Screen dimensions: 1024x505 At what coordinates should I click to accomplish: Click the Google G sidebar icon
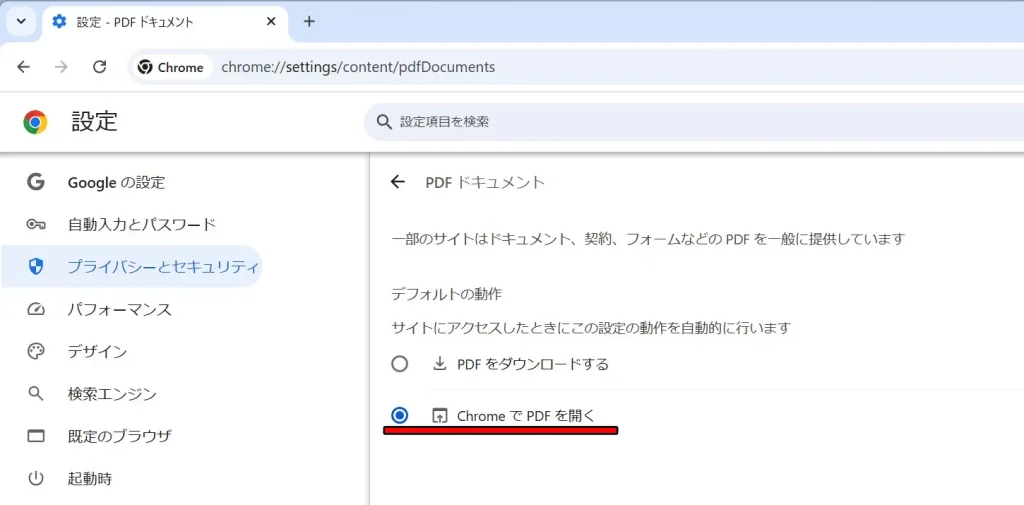click(35, 182)
